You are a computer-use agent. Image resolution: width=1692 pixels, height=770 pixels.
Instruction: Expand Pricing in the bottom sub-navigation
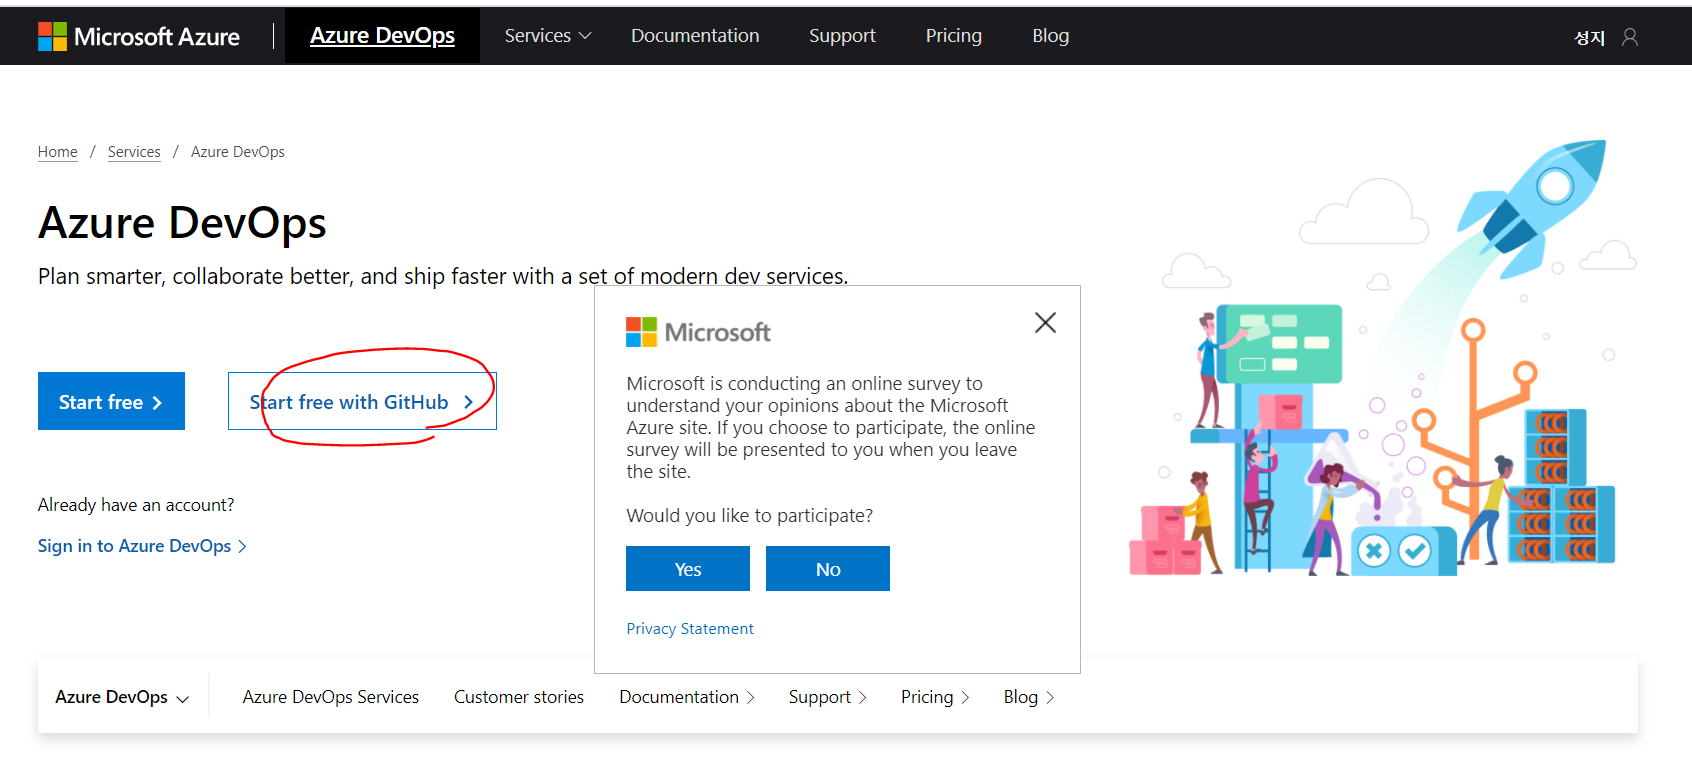[x=935, y=697]
